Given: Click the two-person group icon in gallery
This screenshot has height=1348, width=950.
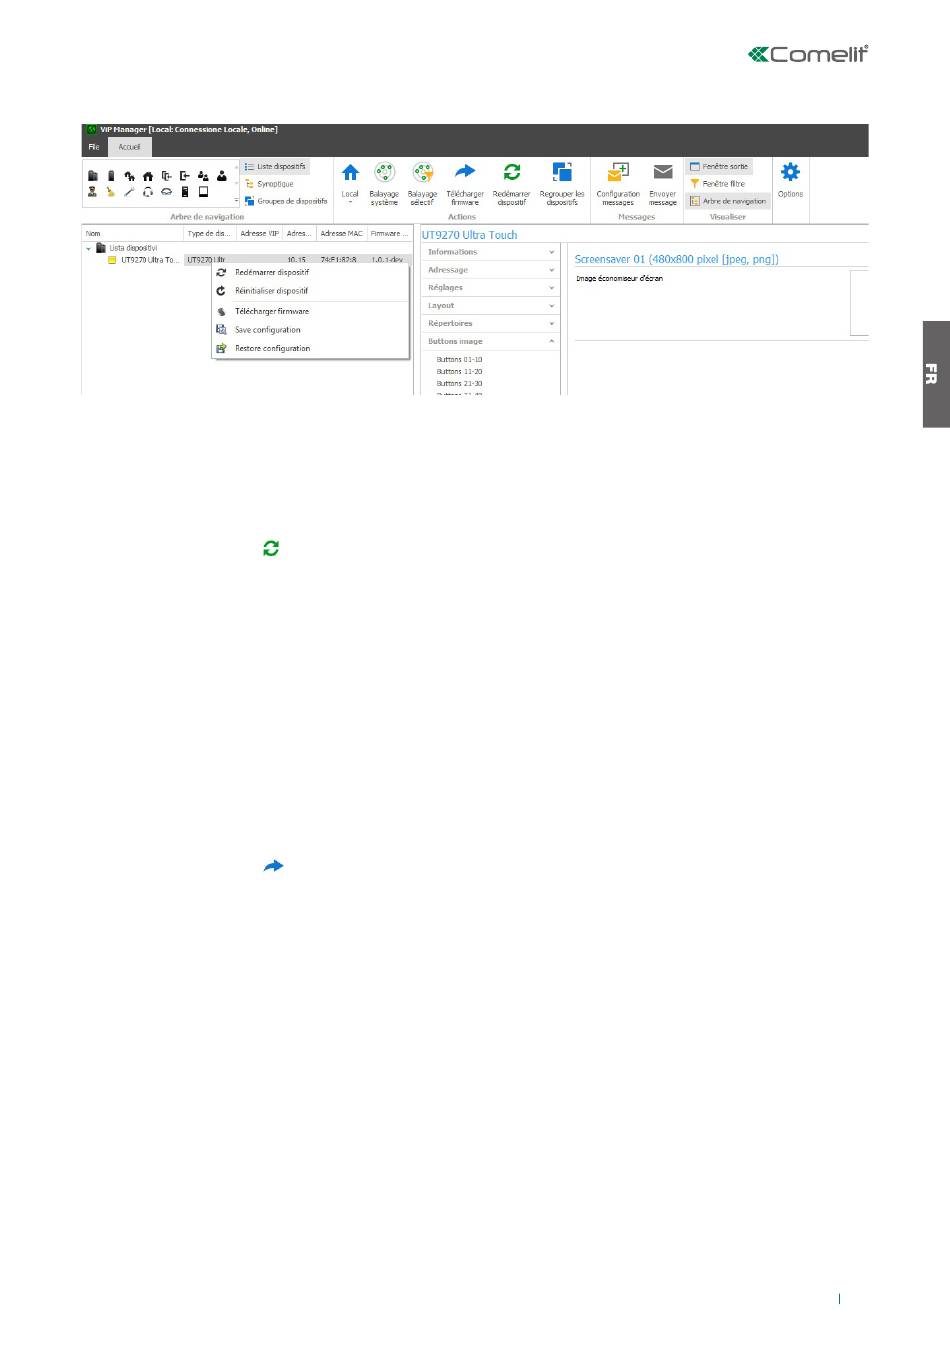Looking at the screenshot, I should [x=203, y=176].
